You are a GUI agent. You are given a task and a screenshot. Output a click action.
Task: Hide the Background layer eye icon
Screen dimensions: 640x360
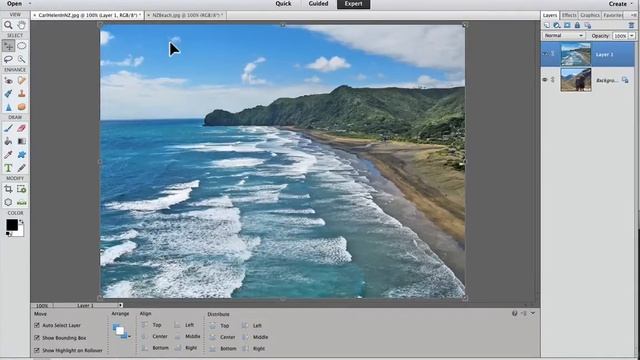pyautogui.click(x=545, y=80)
